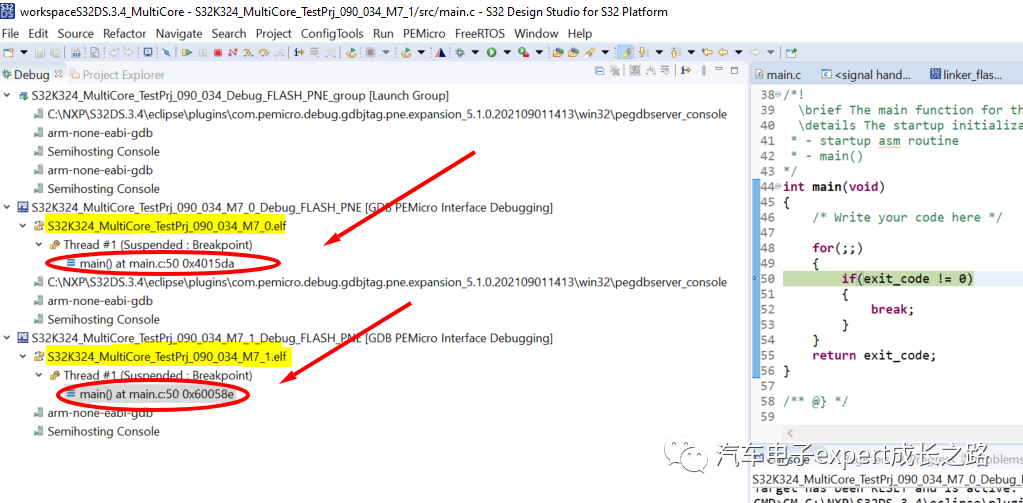This screenshot has height=503, width=1023.
Task: Click the Step Return icon
Action: tap(279, 52)
